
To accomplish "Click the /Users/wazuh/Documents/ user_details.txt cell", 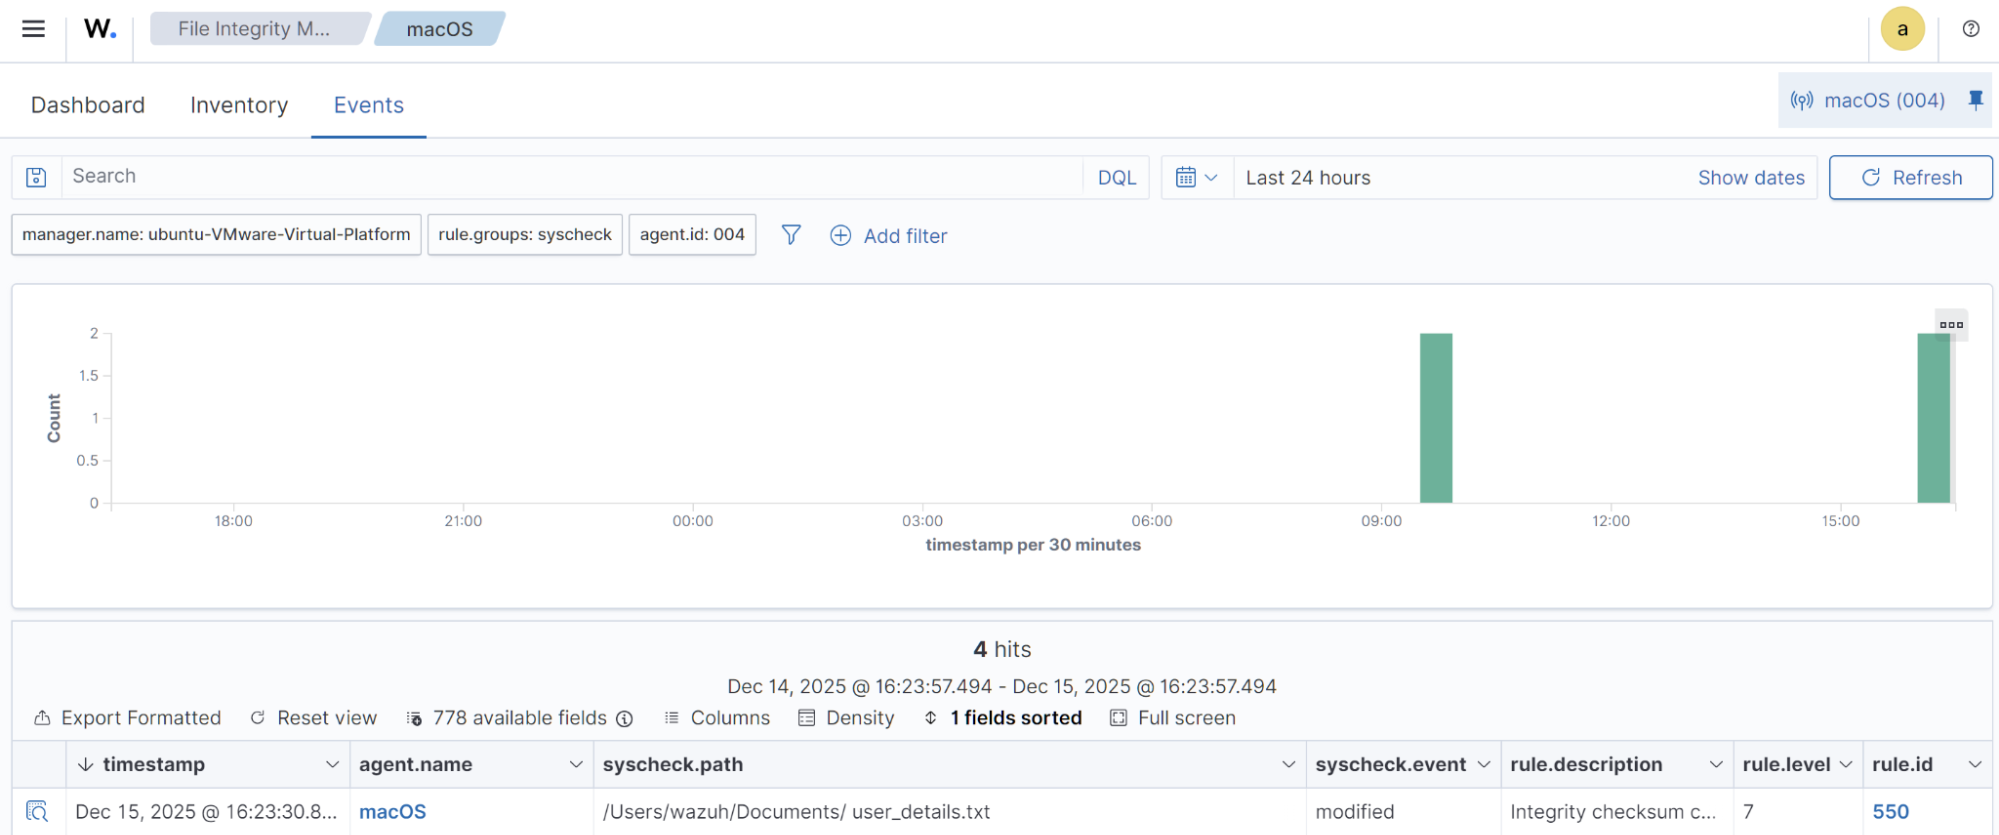I will [x=949, y=811].
